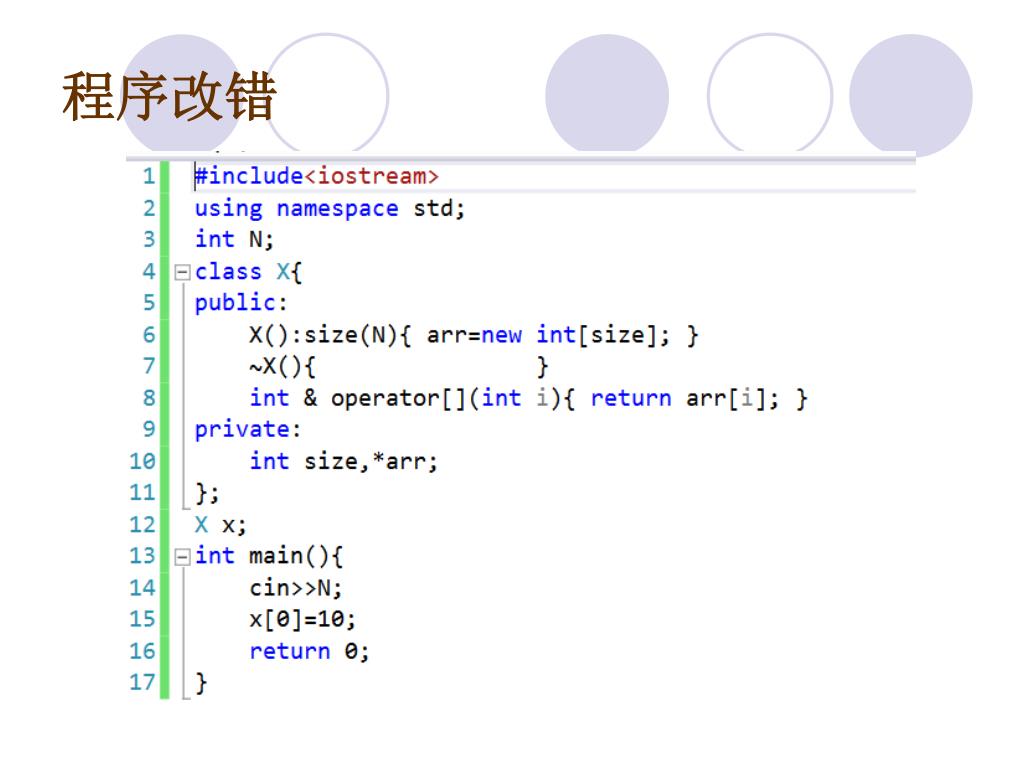Click the 'public:' access specifier
1024x768 pixels.
[241, 303]
